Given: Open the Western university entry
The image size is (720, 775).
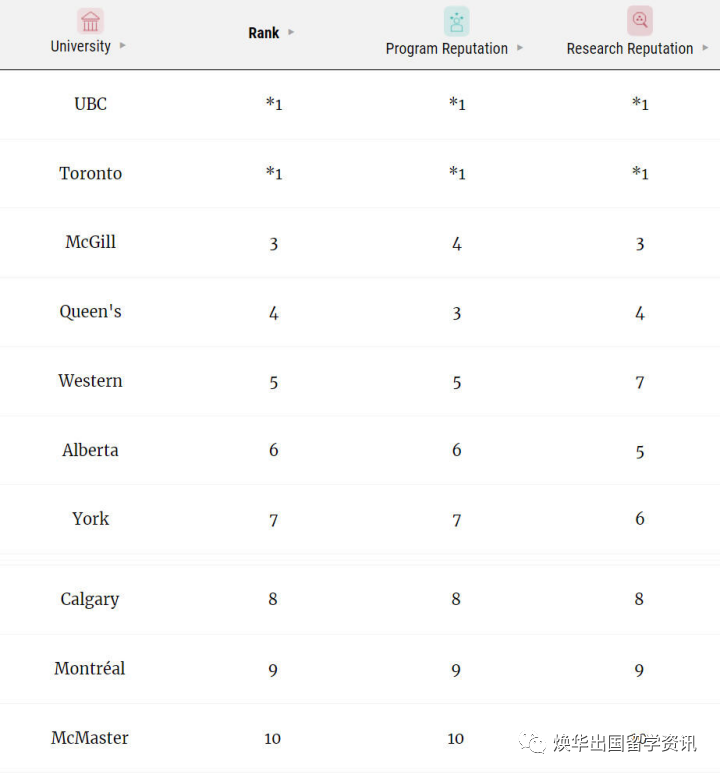Looking at the screenshot, I should click(x=90, y=381).
